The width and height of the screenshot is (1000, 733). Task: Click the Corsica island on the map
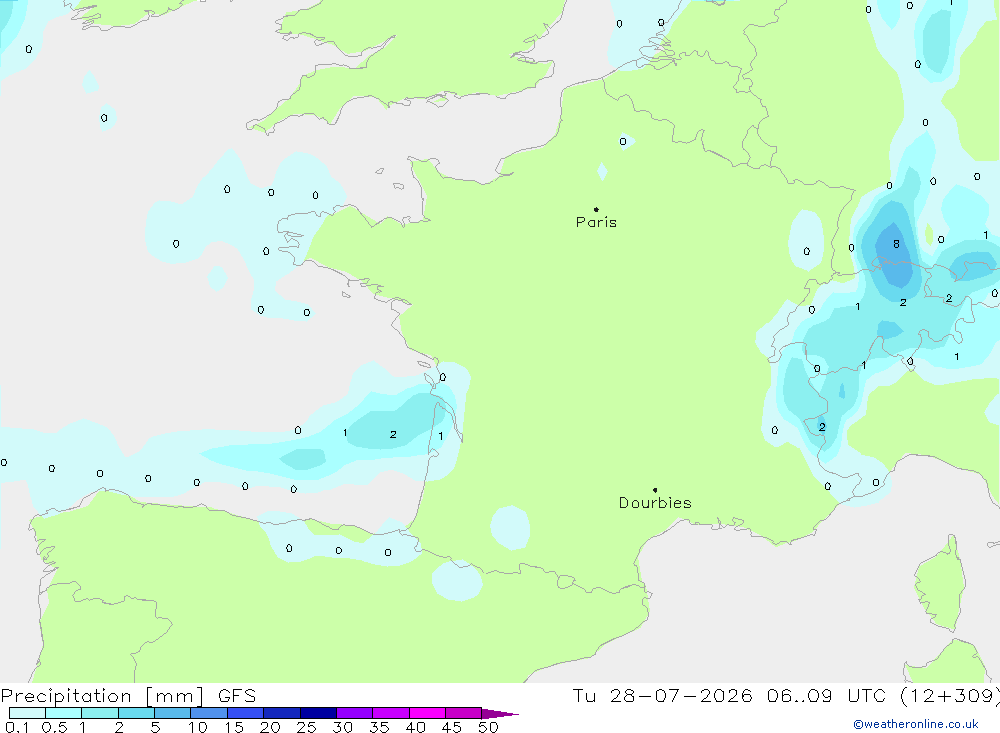941,584
